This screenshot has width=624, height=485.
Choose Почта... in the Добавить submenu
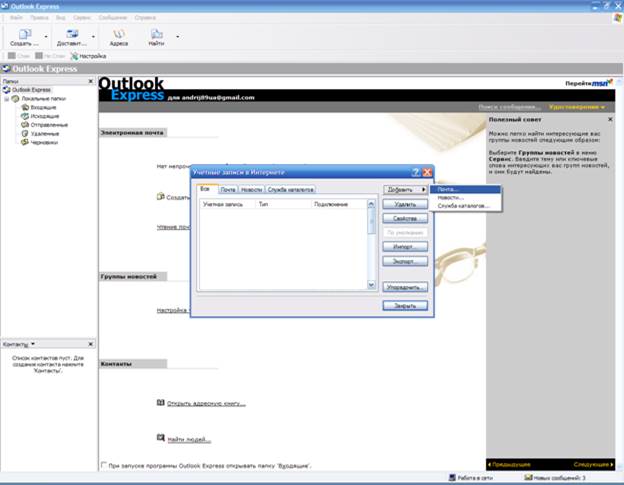click(465, 189)
